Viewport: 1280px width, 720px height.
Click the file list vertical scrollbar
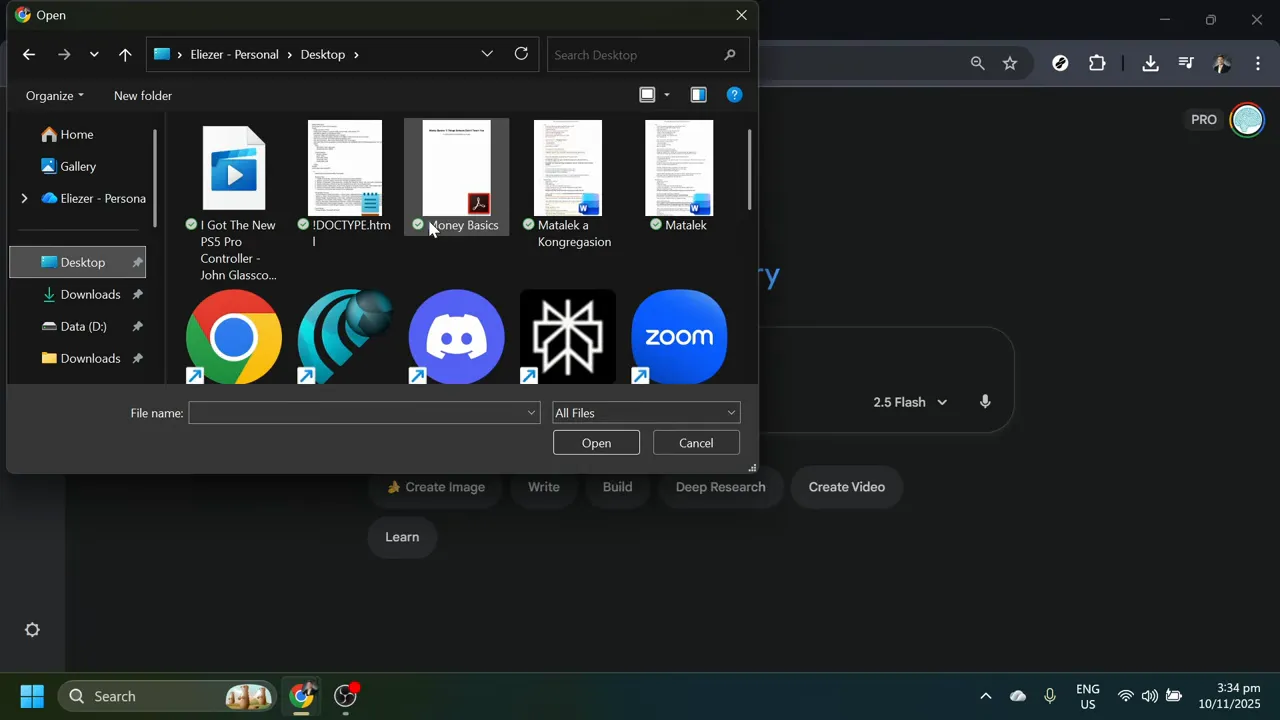coord(750,170)
